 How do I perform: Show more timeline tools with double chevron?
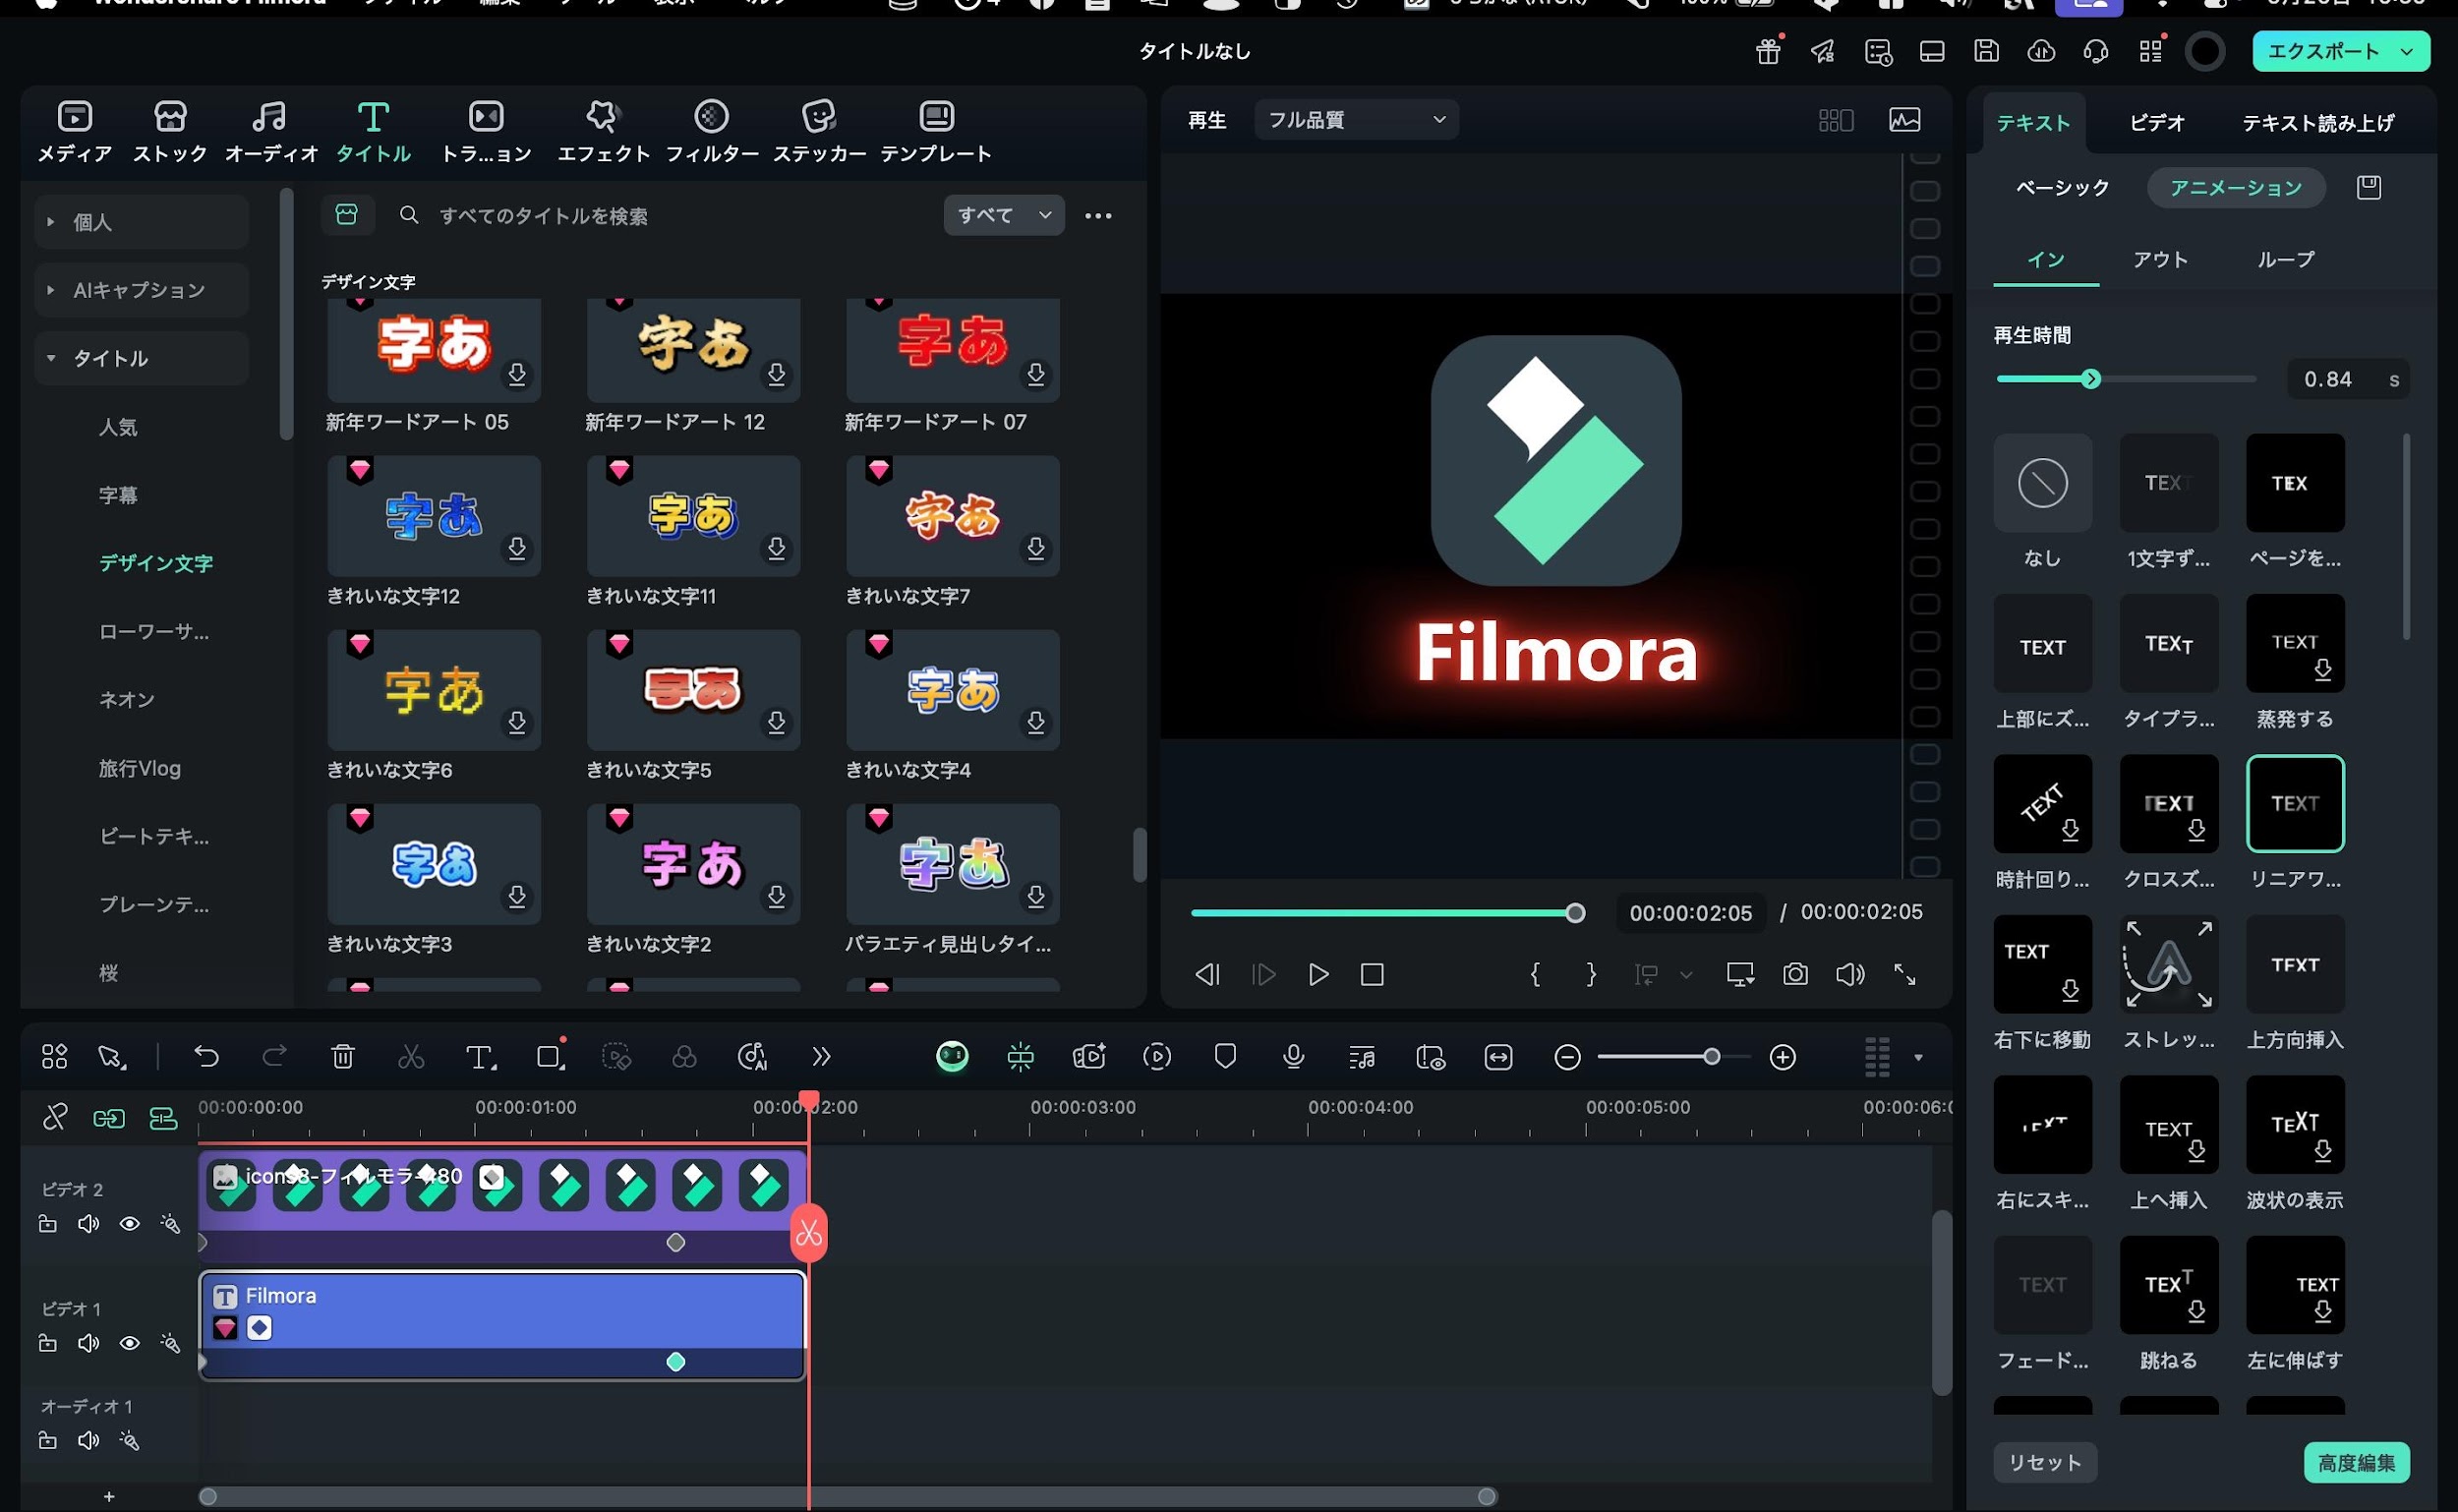pyautogui.click(x=821, y=1056)
